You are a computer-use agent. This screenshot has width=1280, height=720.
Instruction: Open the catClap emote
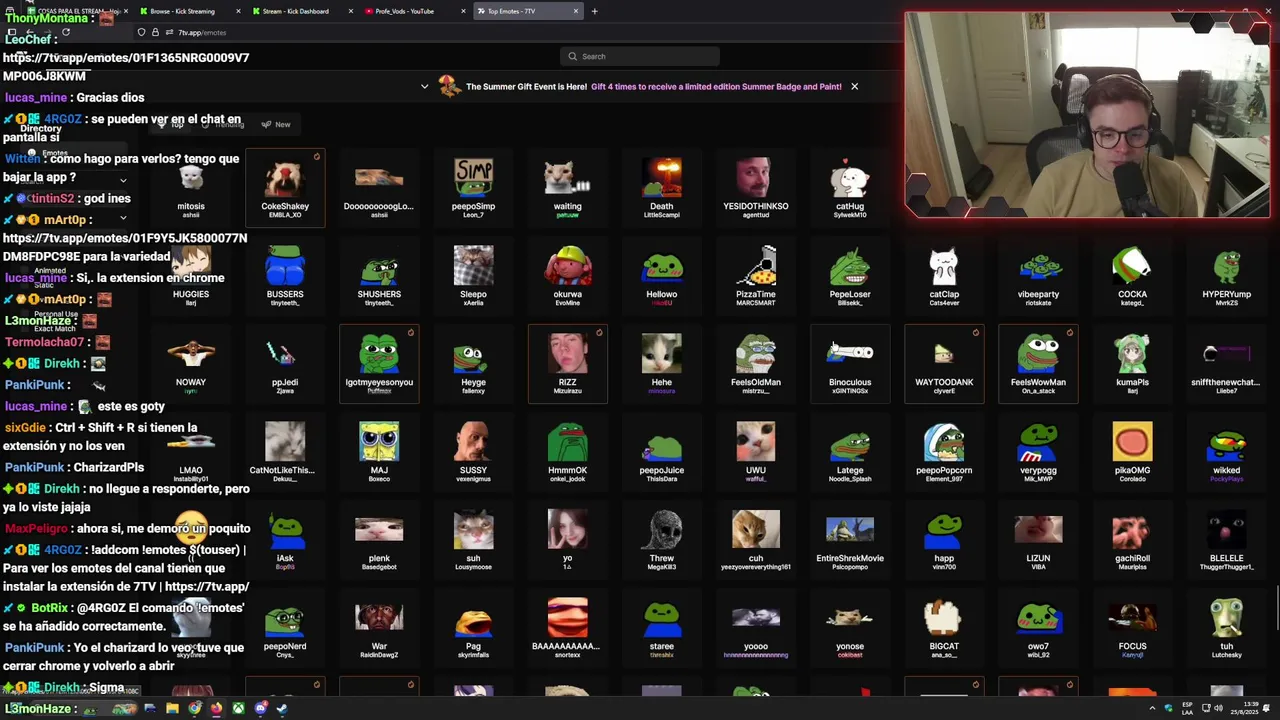944,276
